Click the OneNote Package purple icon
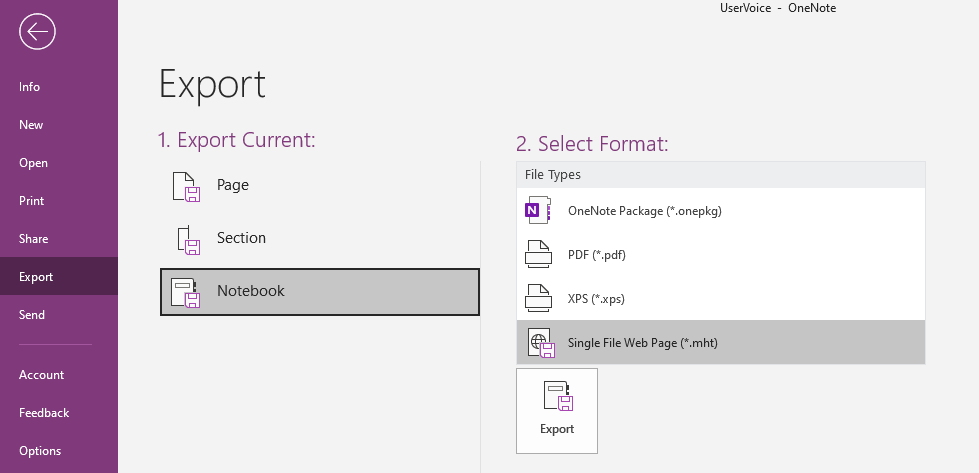This screenshot has width=979, height=473. click(538, 210)
